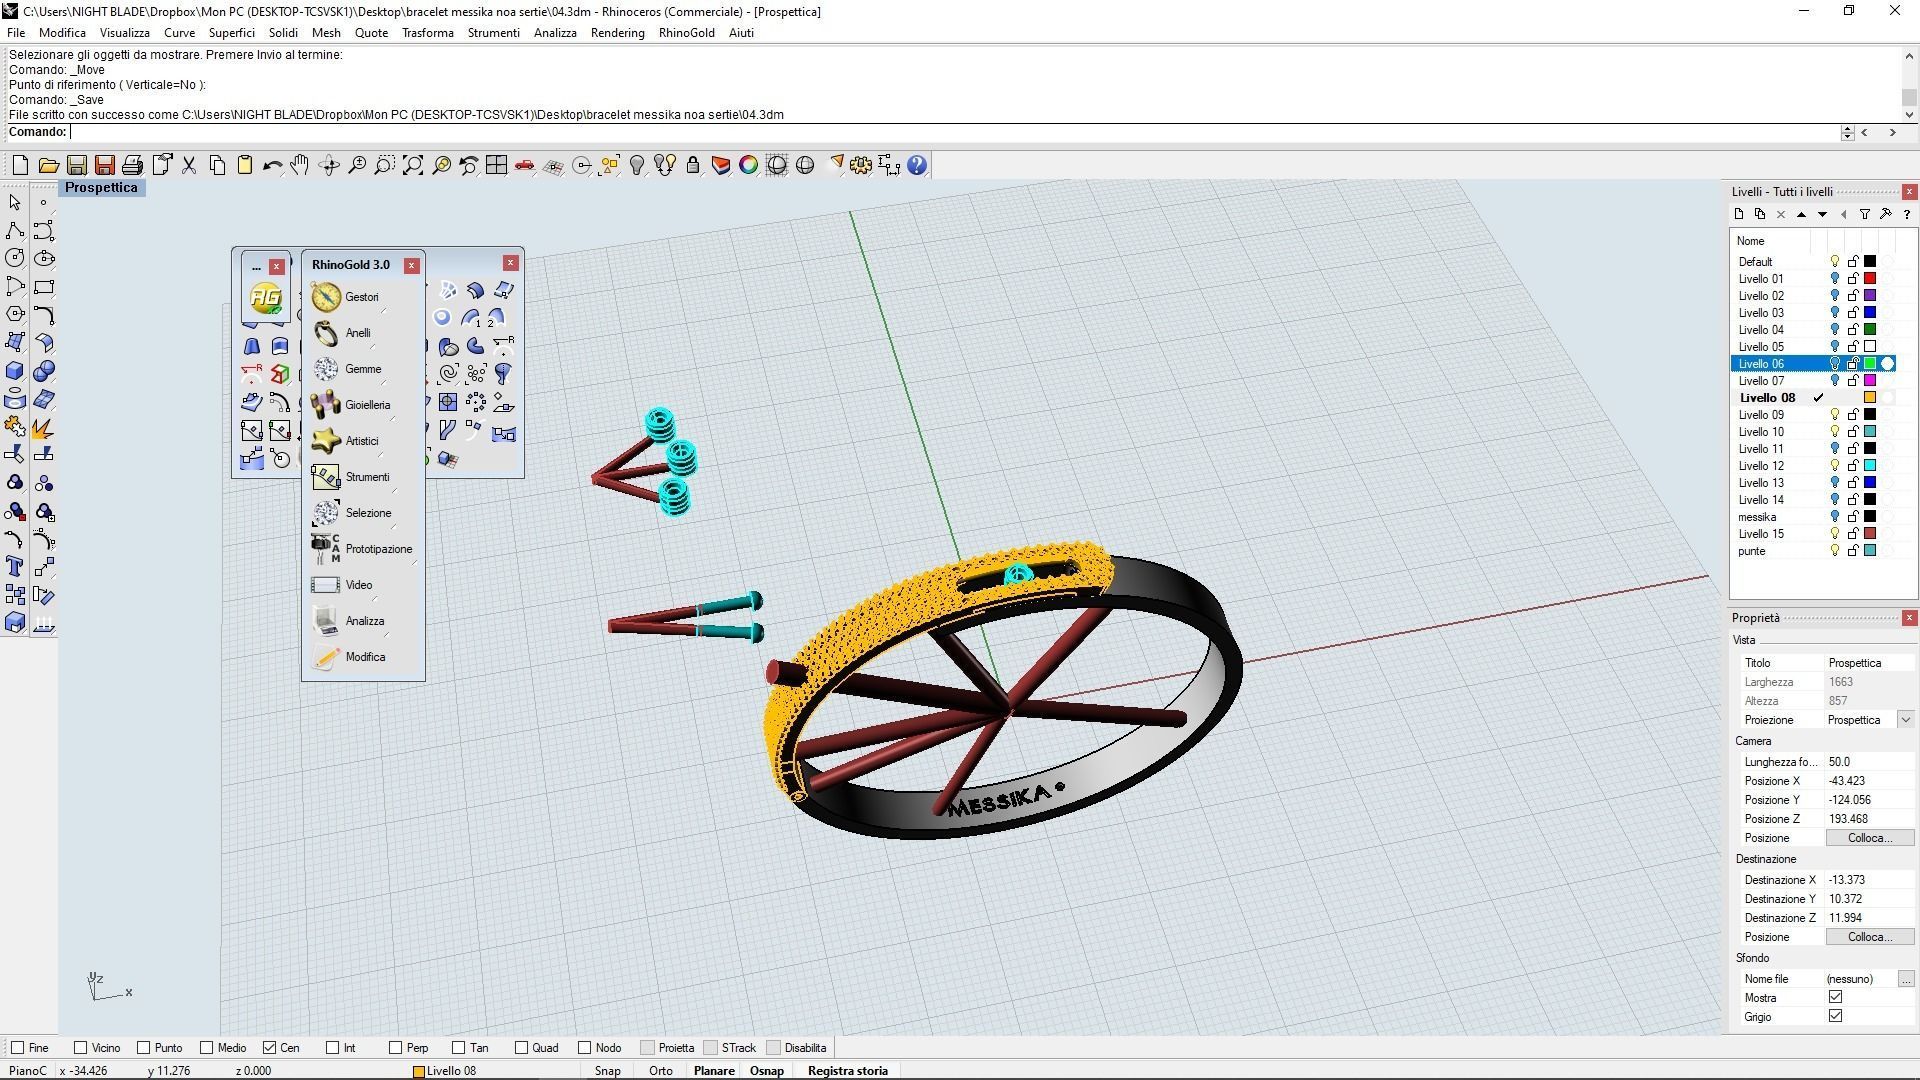
Task: Toggle the Osnap status bar button
Action: click(x=766, y=1071)
